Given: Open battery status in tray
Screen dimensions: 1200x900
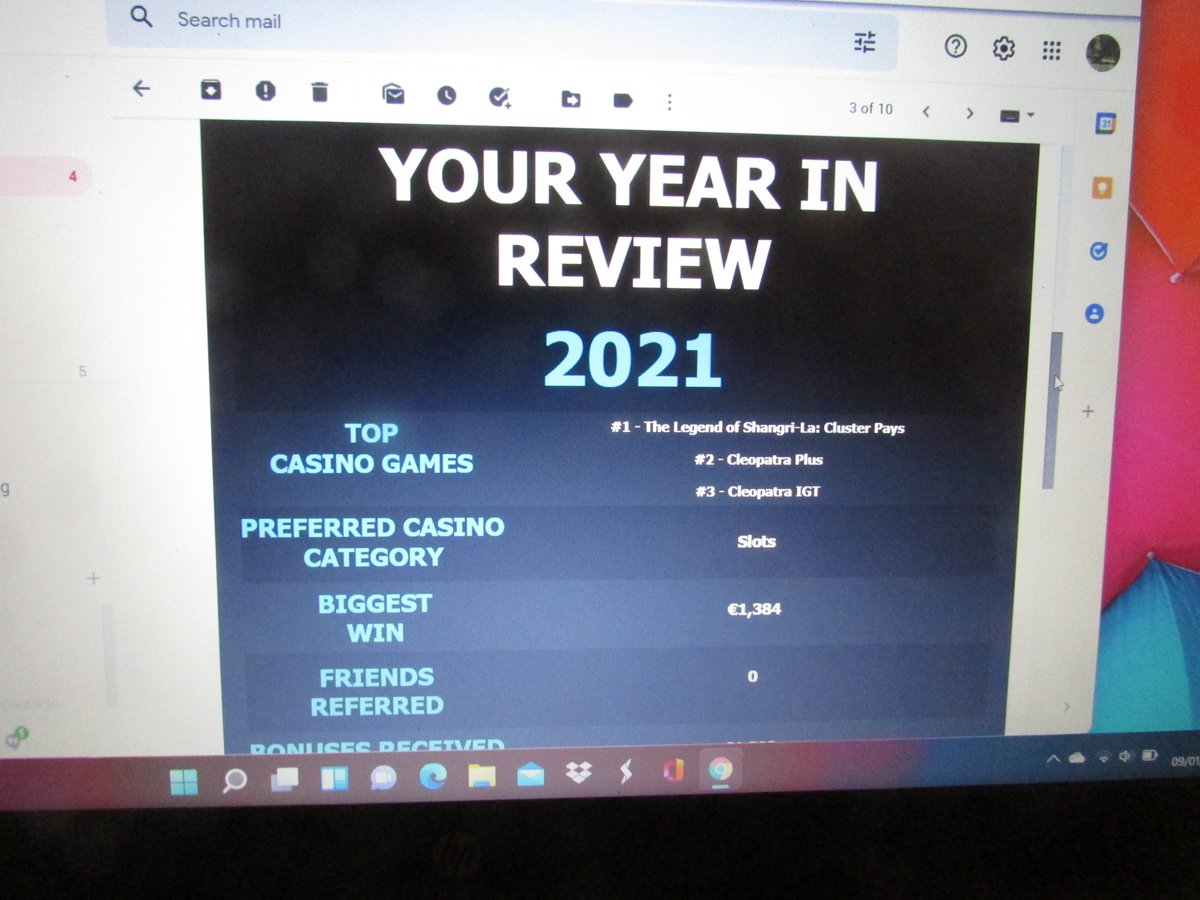Looking at the screenshot, I should (x=1150, y=757).
